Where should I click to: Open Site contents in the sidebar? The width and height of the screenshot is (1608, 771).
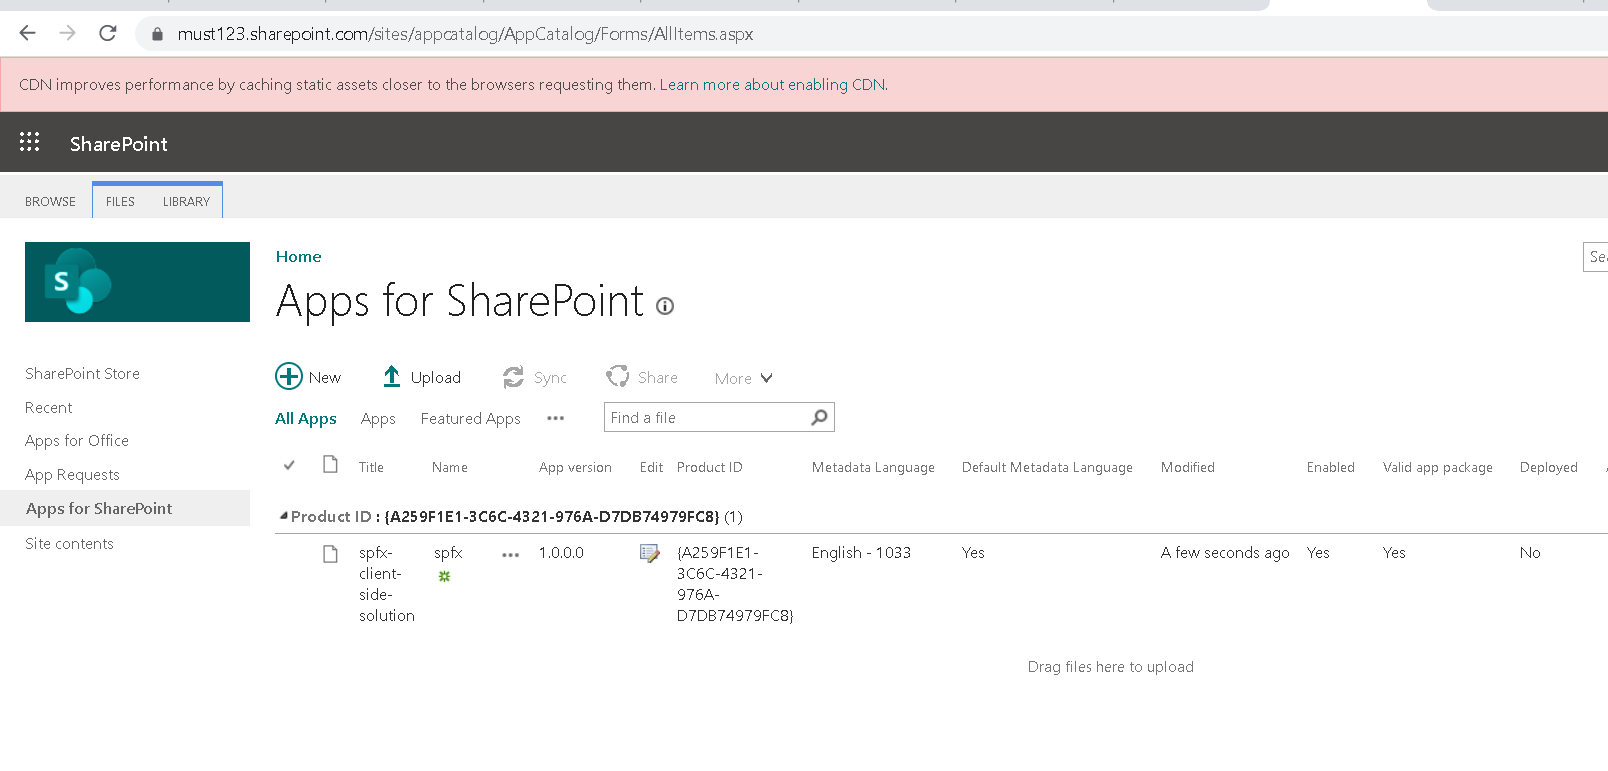(x=69, y=543)
